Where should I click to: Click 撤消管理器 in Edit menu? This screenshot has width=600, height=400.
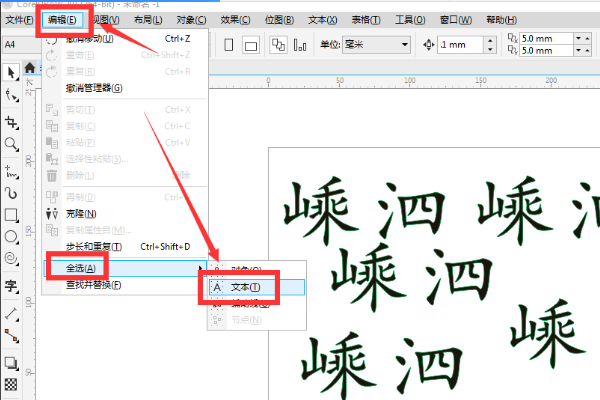(95, 88)
